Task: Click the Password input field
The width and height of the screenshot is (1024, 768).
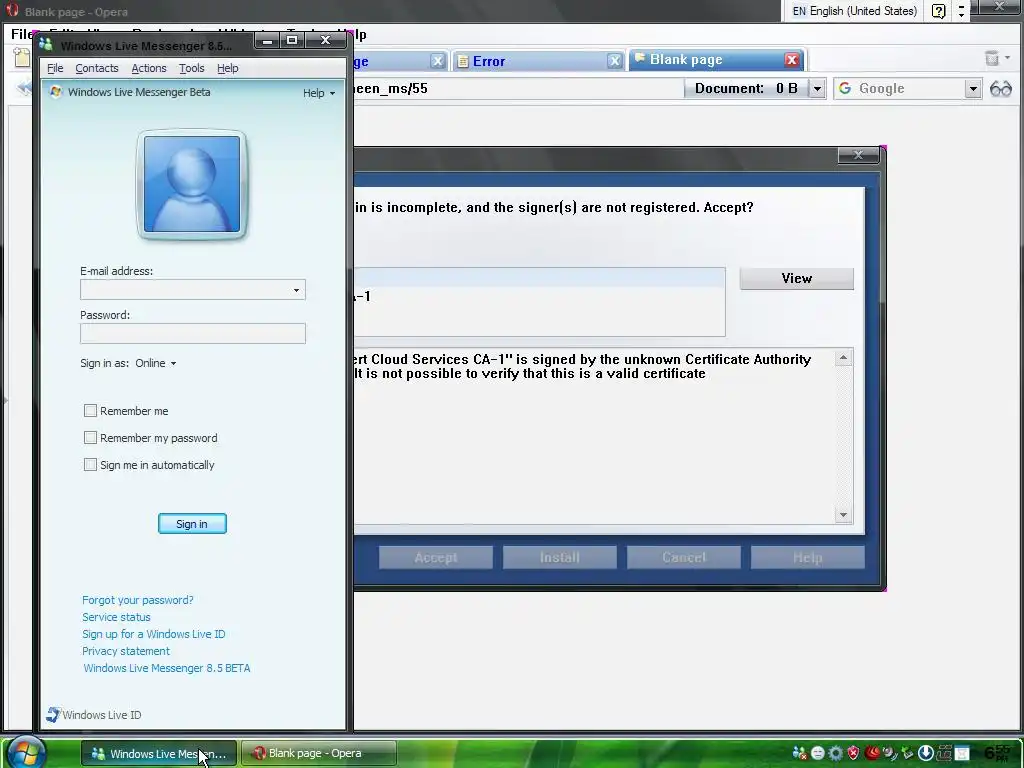Action: [x=193, y=333]
